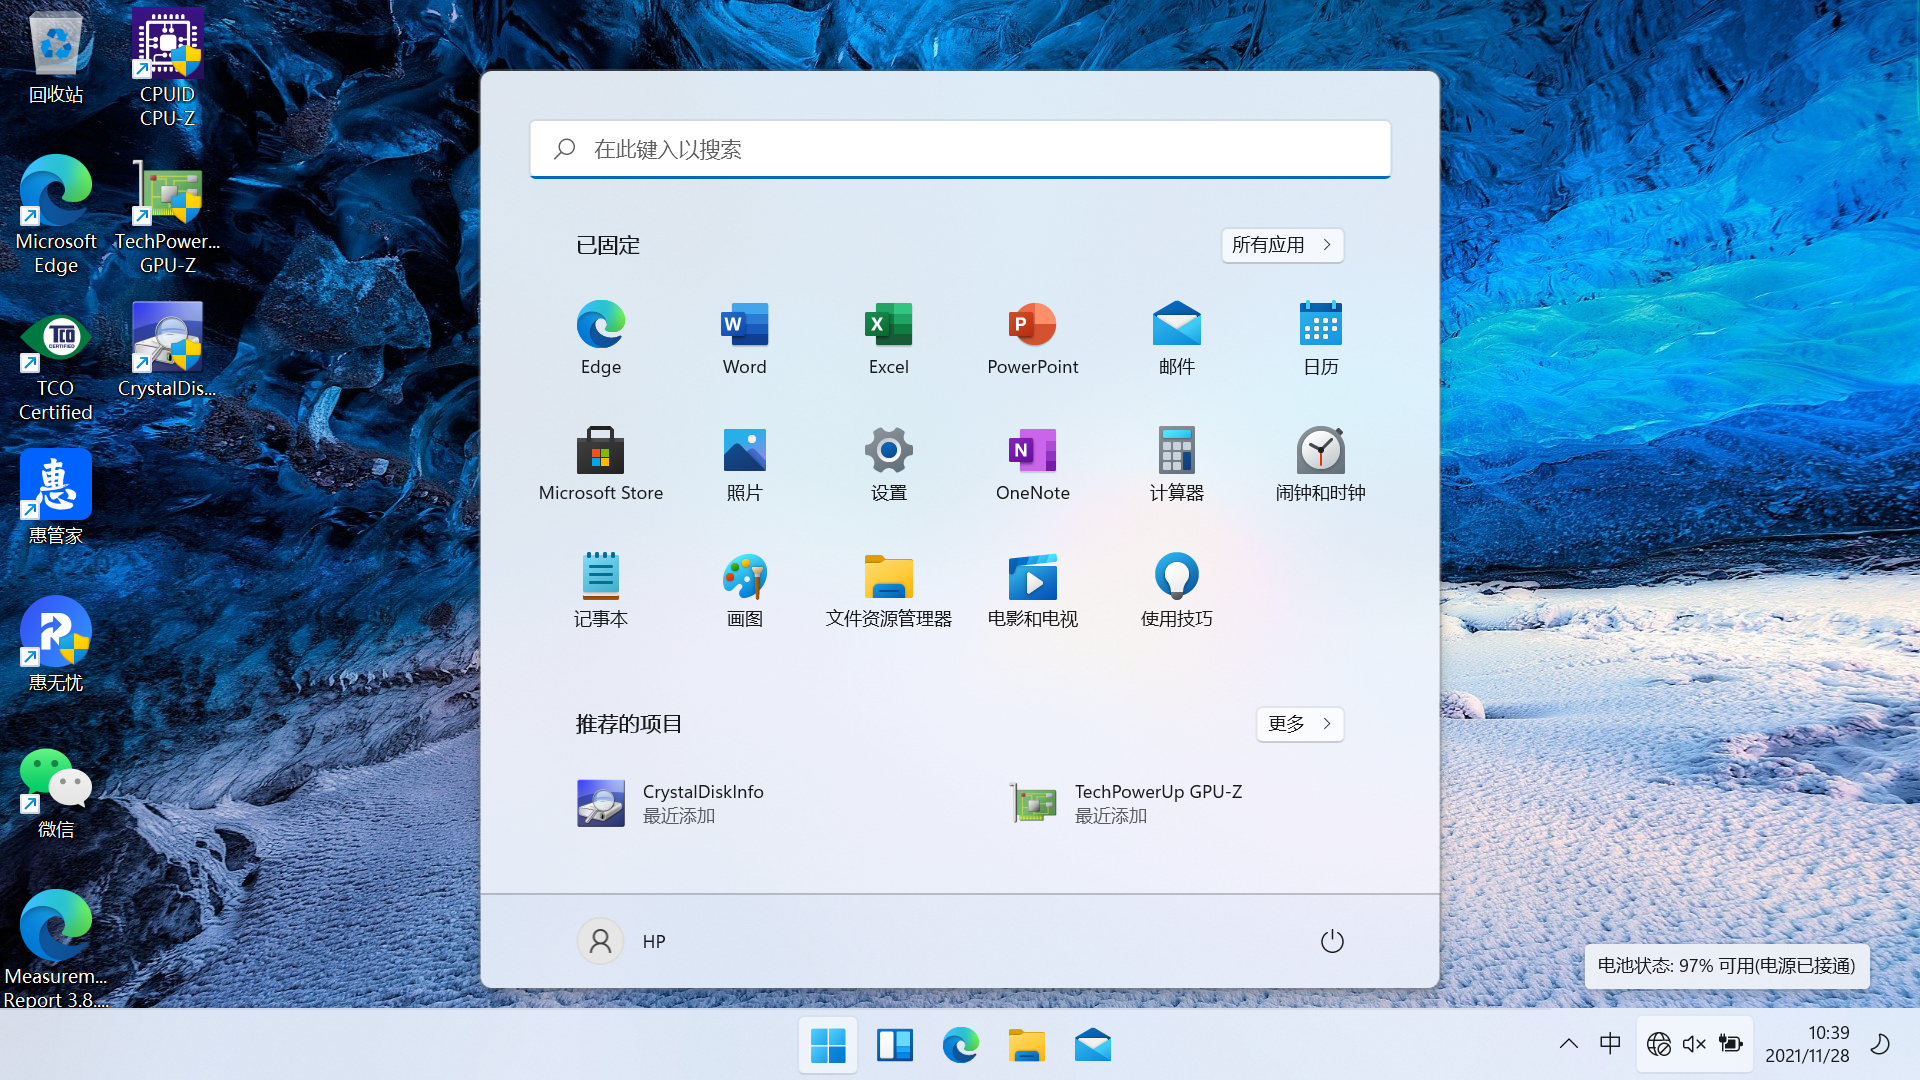The width and height of the screenshot is (1920, 1080).
Task: Open the 照片 photos app
Action: coord(745,464)
